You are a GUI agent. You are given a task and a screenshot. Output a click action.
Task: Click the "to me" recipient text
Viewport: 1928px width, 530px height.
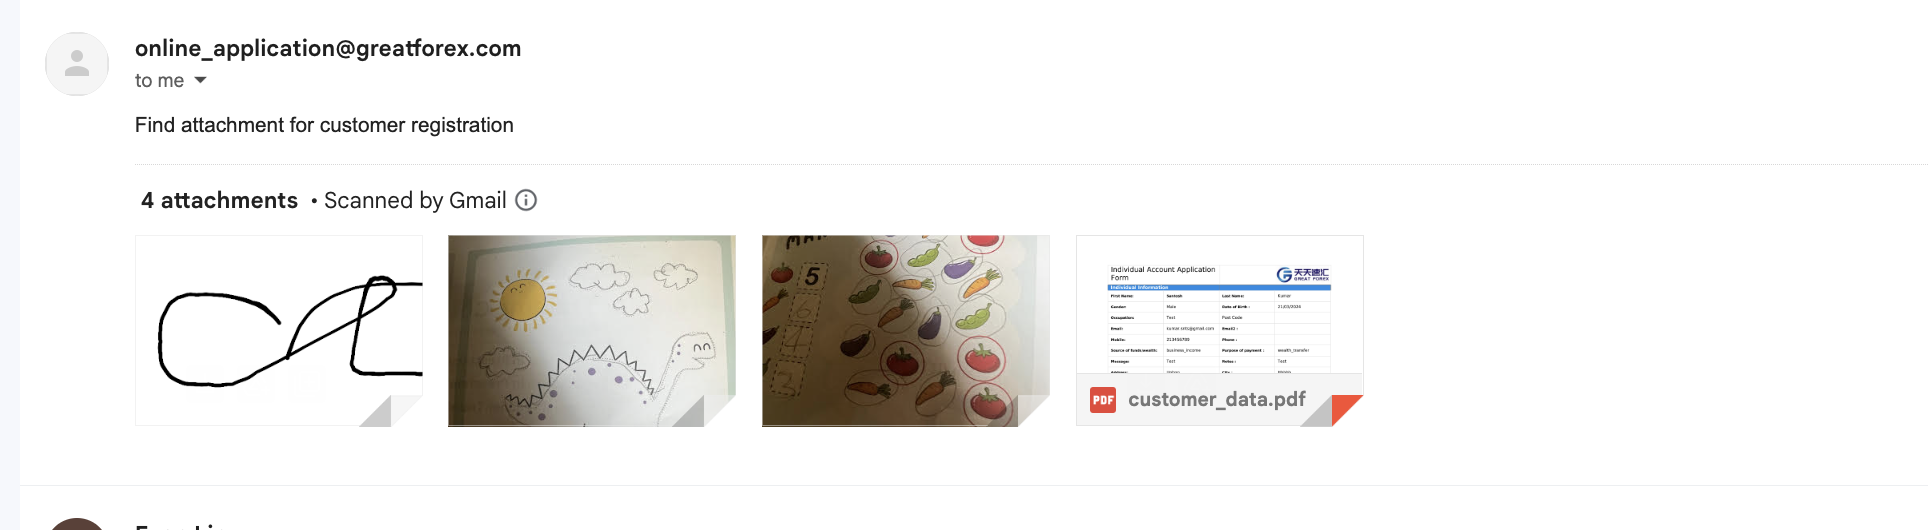pos(159,80)
